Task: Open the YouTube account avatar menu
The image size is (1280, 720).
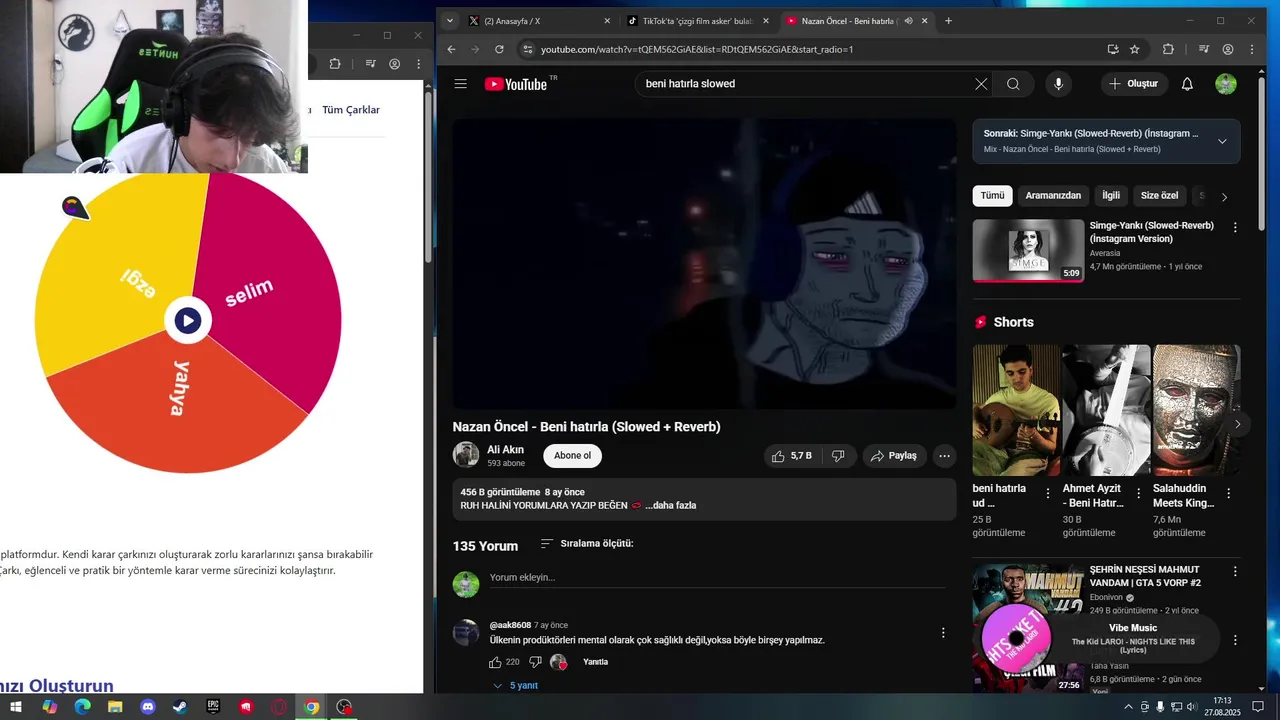Action: [x=1226, y=84]
